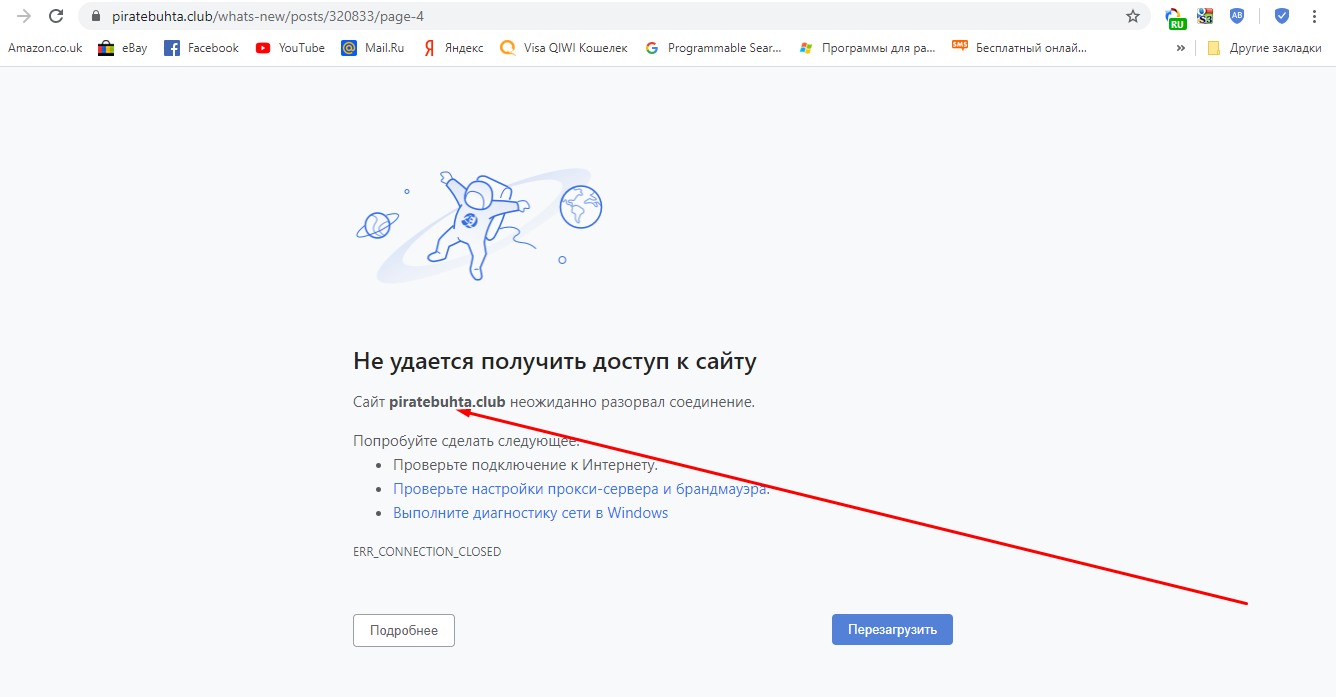Open the Programmable Search bookmark

click(713, 47)
